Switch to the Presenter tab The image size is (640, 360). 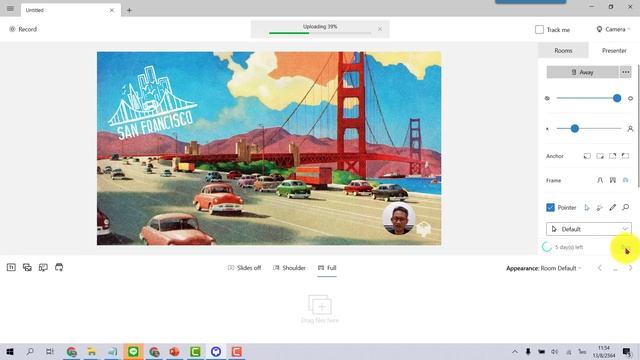click(x=614, y=51)
